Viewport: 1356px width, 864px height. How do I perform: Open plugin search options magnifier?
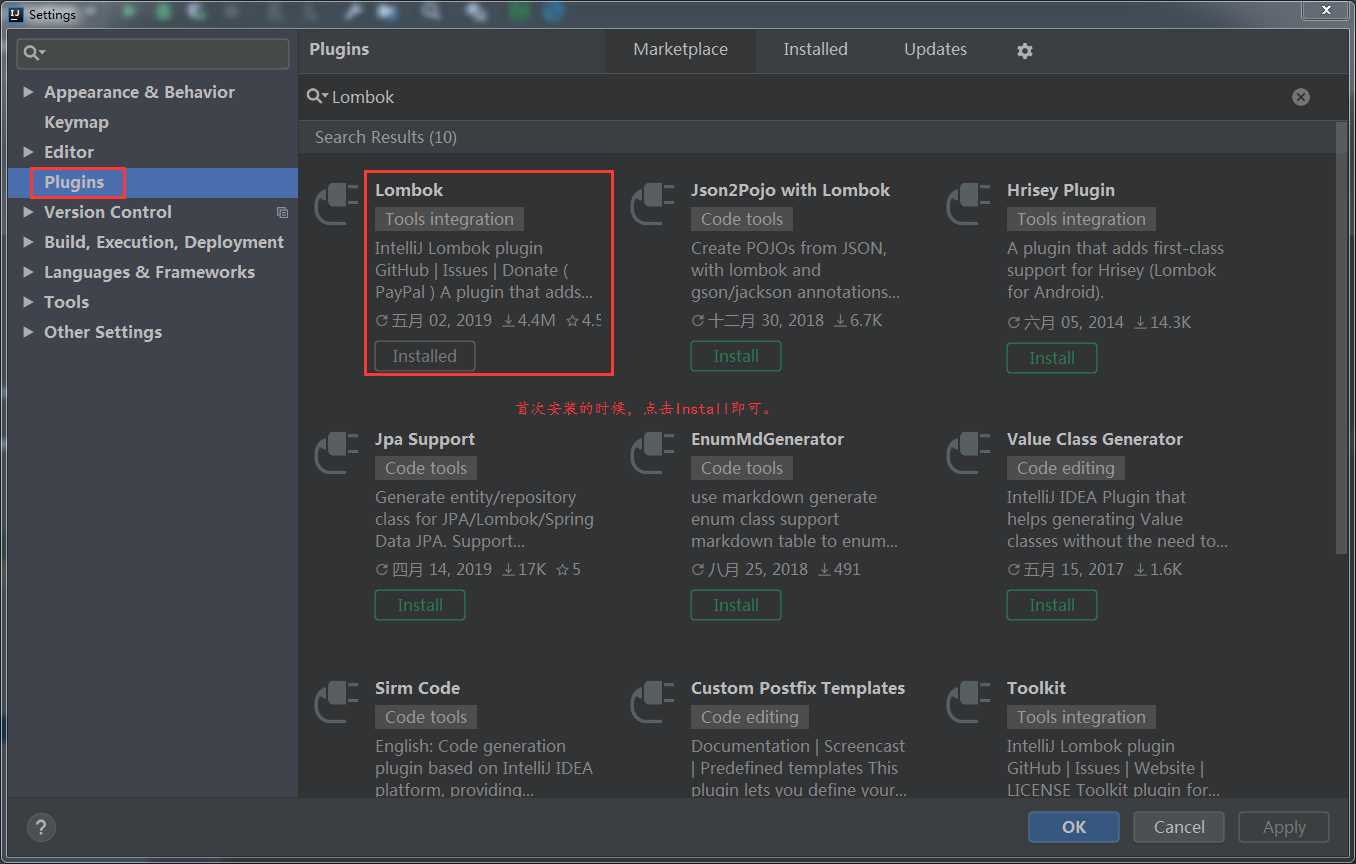(x=317, y=96)
